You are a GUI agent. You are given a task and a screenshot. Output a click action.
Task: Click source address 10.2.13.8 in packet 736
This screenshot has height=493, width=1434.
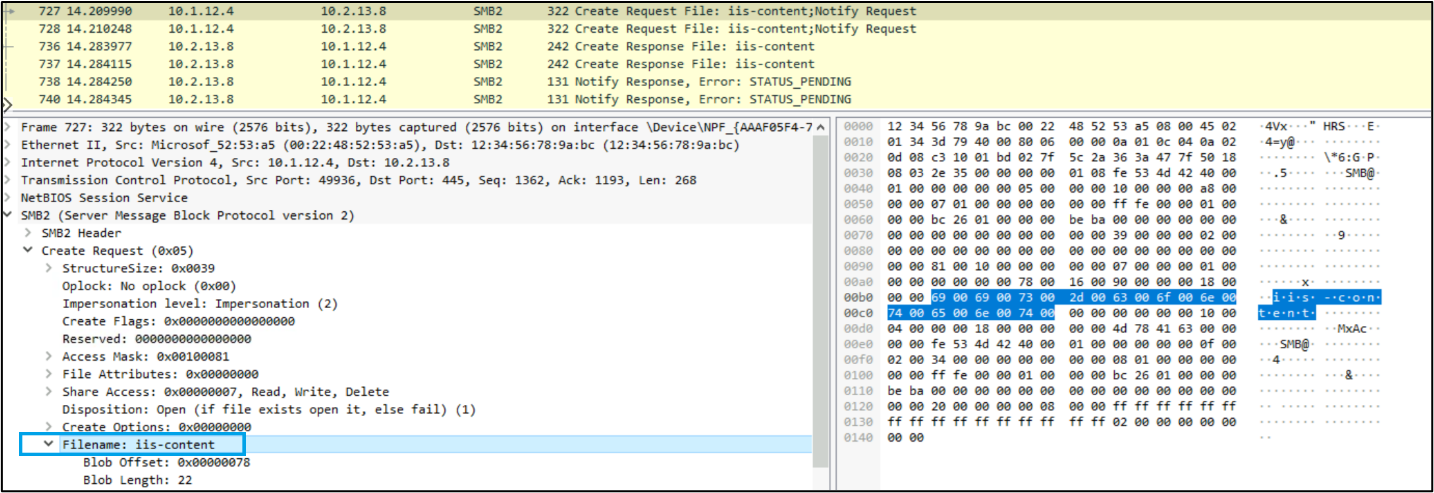[200, 46]
